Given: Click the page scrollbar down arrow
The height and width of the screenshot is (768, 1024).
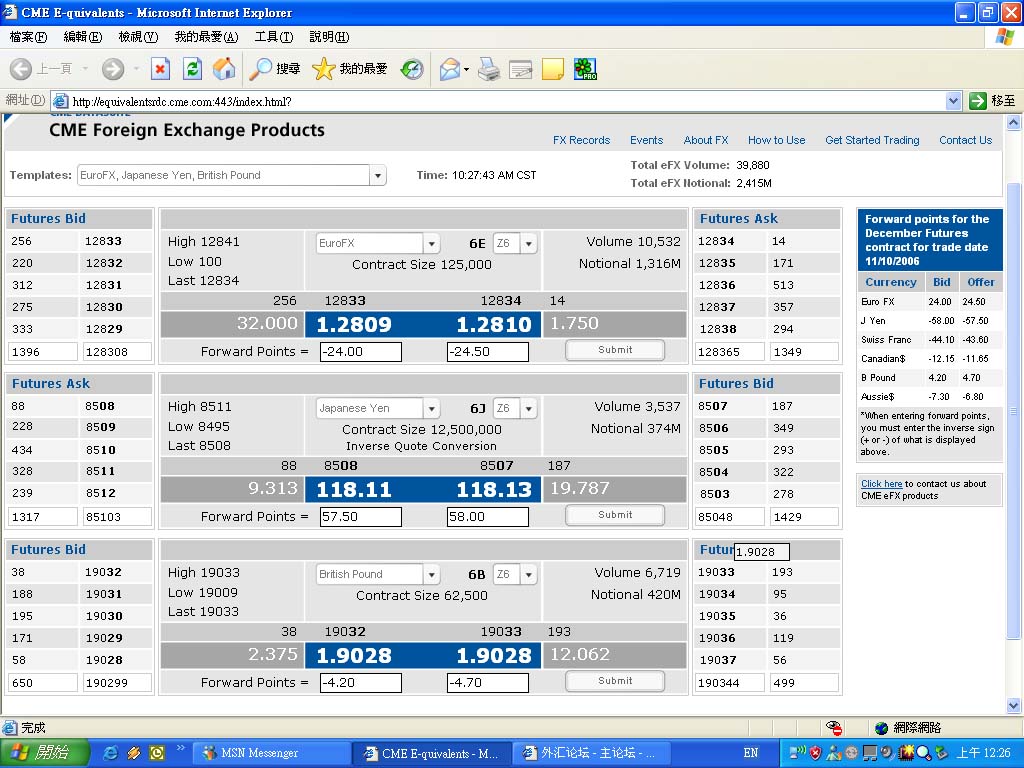Looking at the screenshot, I should (1014, 705).
